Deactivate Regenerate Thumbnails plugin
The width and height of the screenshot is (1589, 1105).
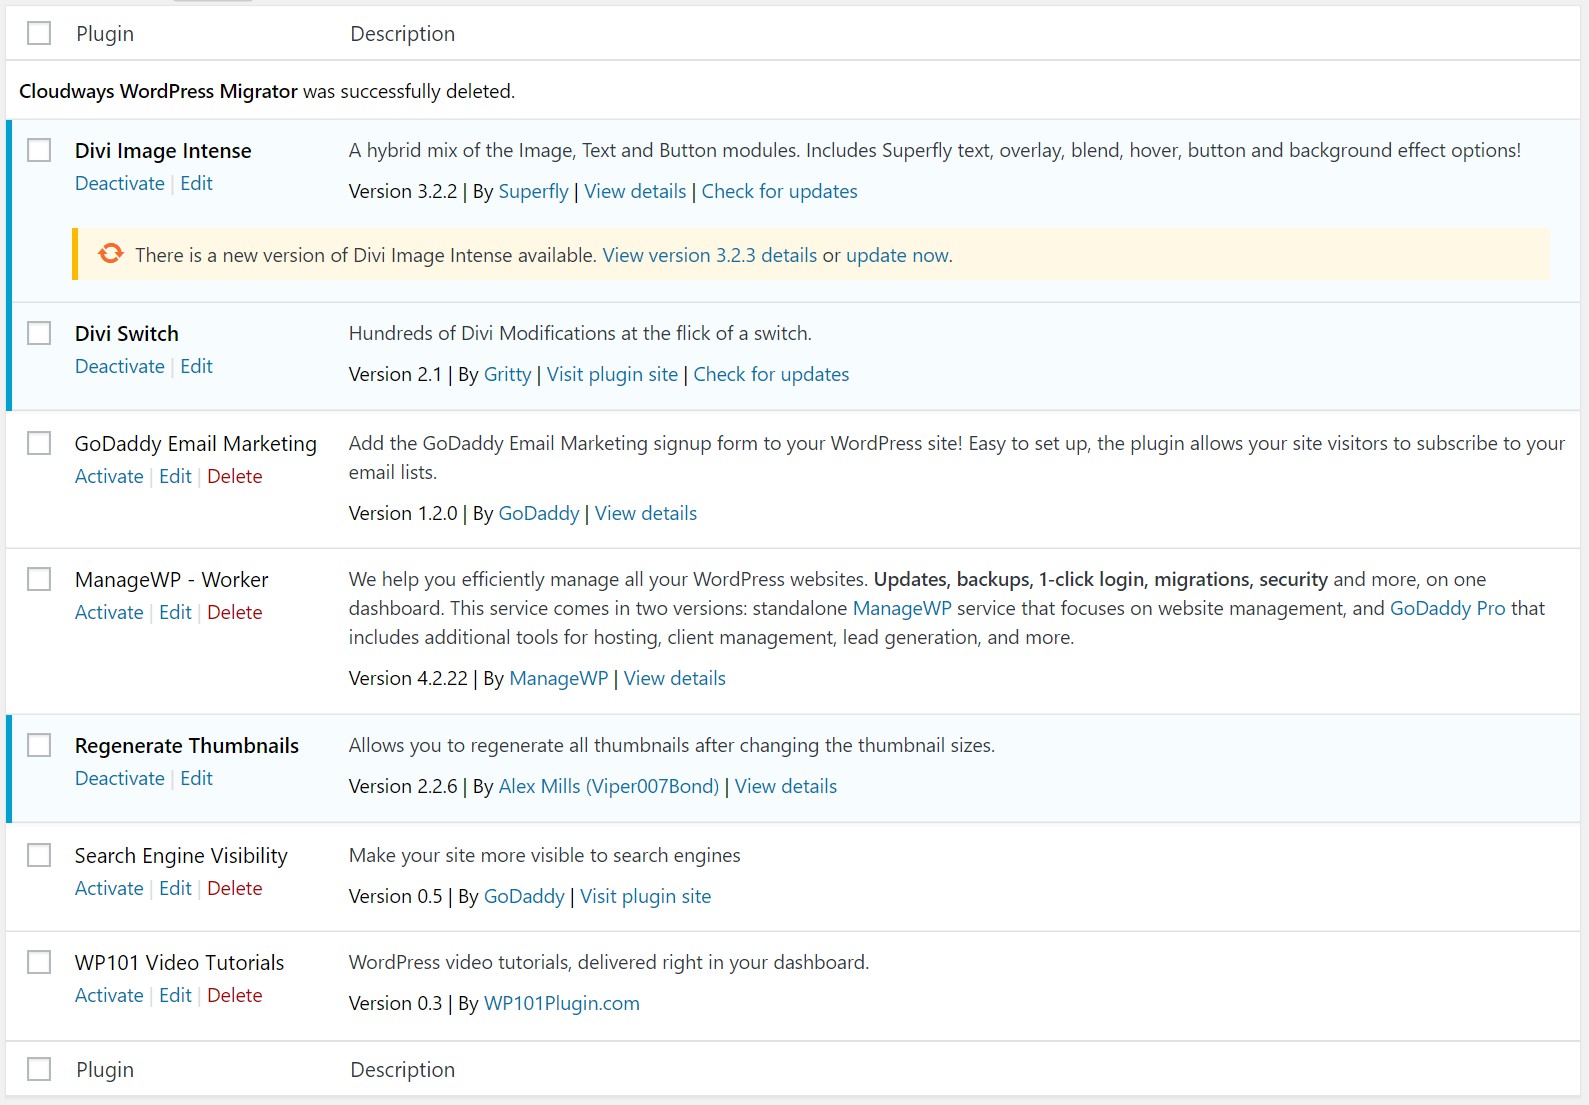pyautogui.click(x=120, y=778)
